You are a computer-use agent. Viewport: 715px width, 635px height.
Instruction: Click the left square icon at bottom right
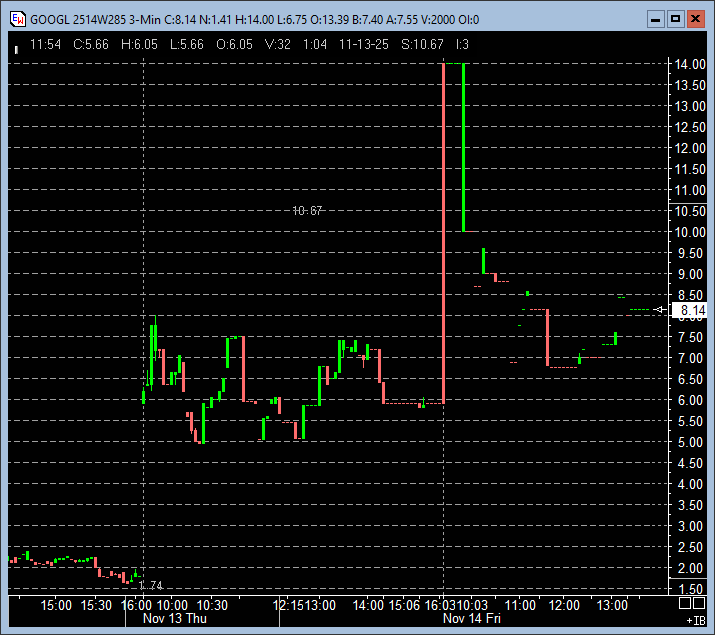click(685, 603)
